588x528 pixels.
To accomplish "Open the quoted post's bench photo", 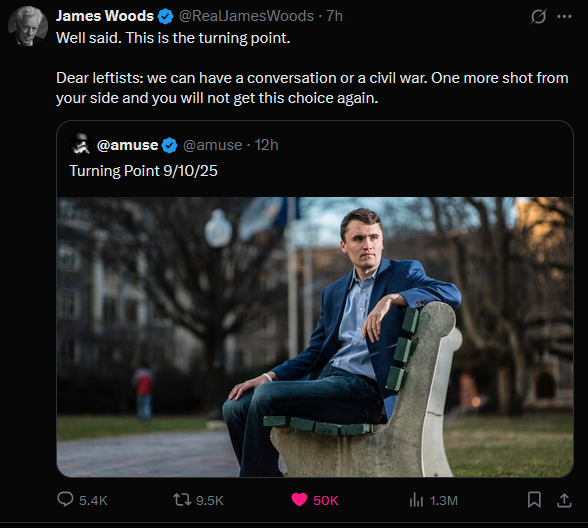I will click(x=315, y=337).
